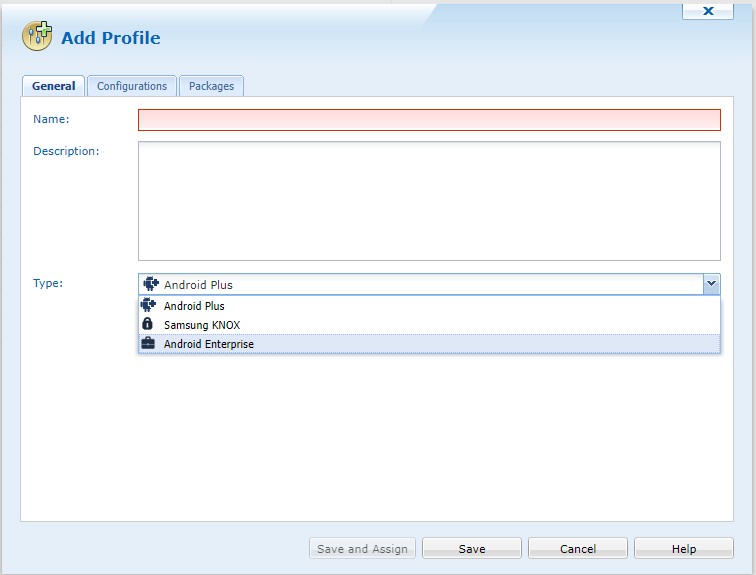Click inside the Description text area

[428, 200]
